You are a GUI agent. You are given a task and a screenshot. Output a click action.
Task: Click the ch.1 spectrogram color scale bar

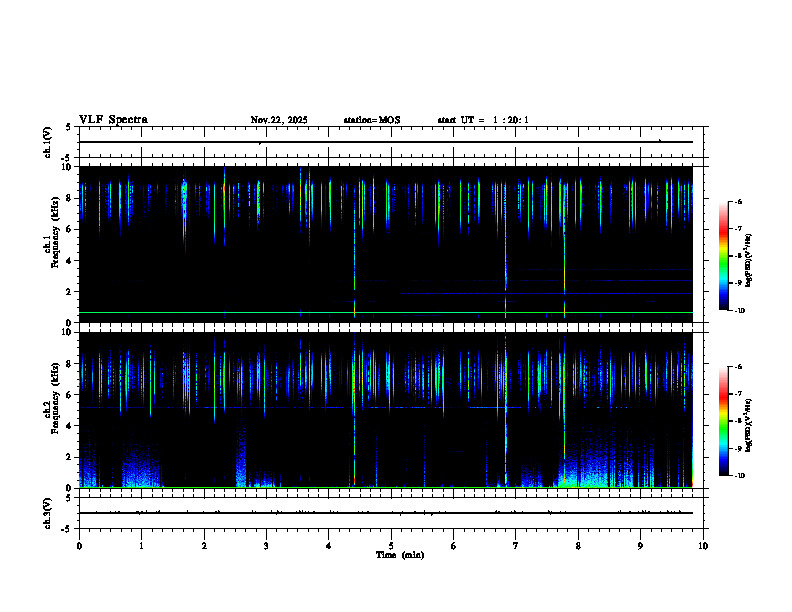(724, 256)
